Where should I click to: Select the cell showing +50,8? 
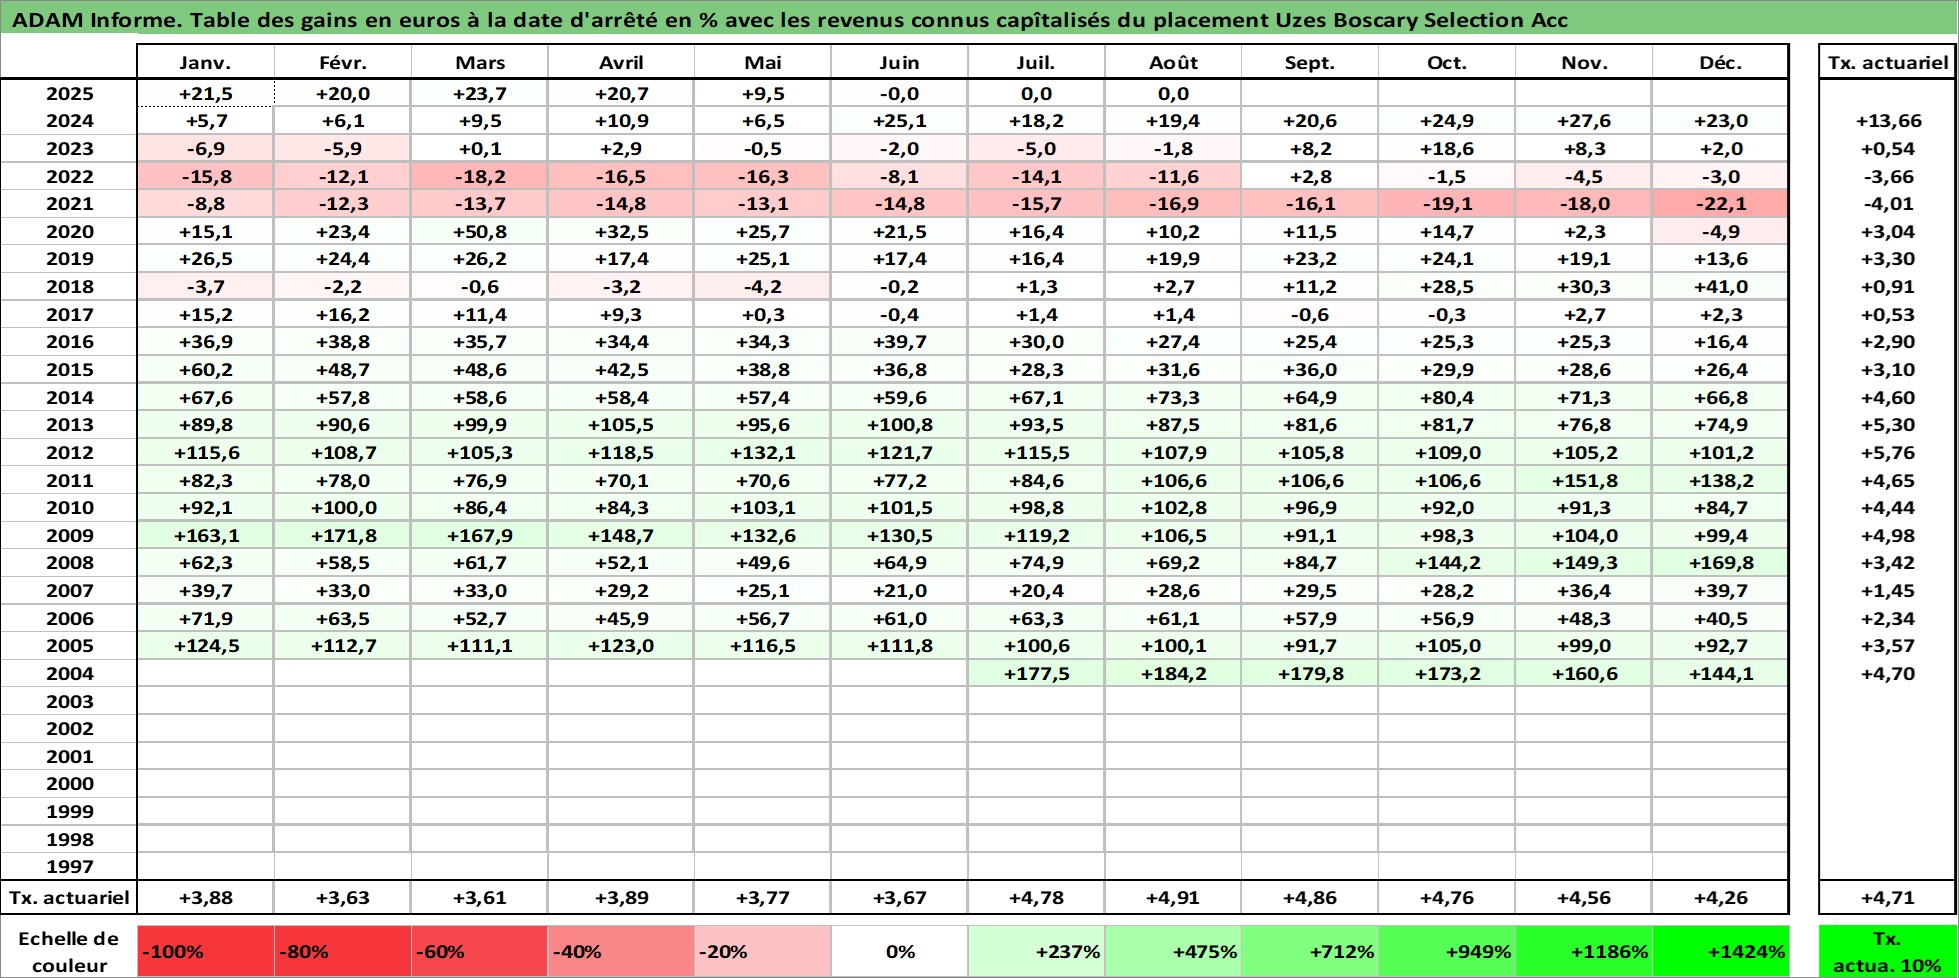point(480,231)
